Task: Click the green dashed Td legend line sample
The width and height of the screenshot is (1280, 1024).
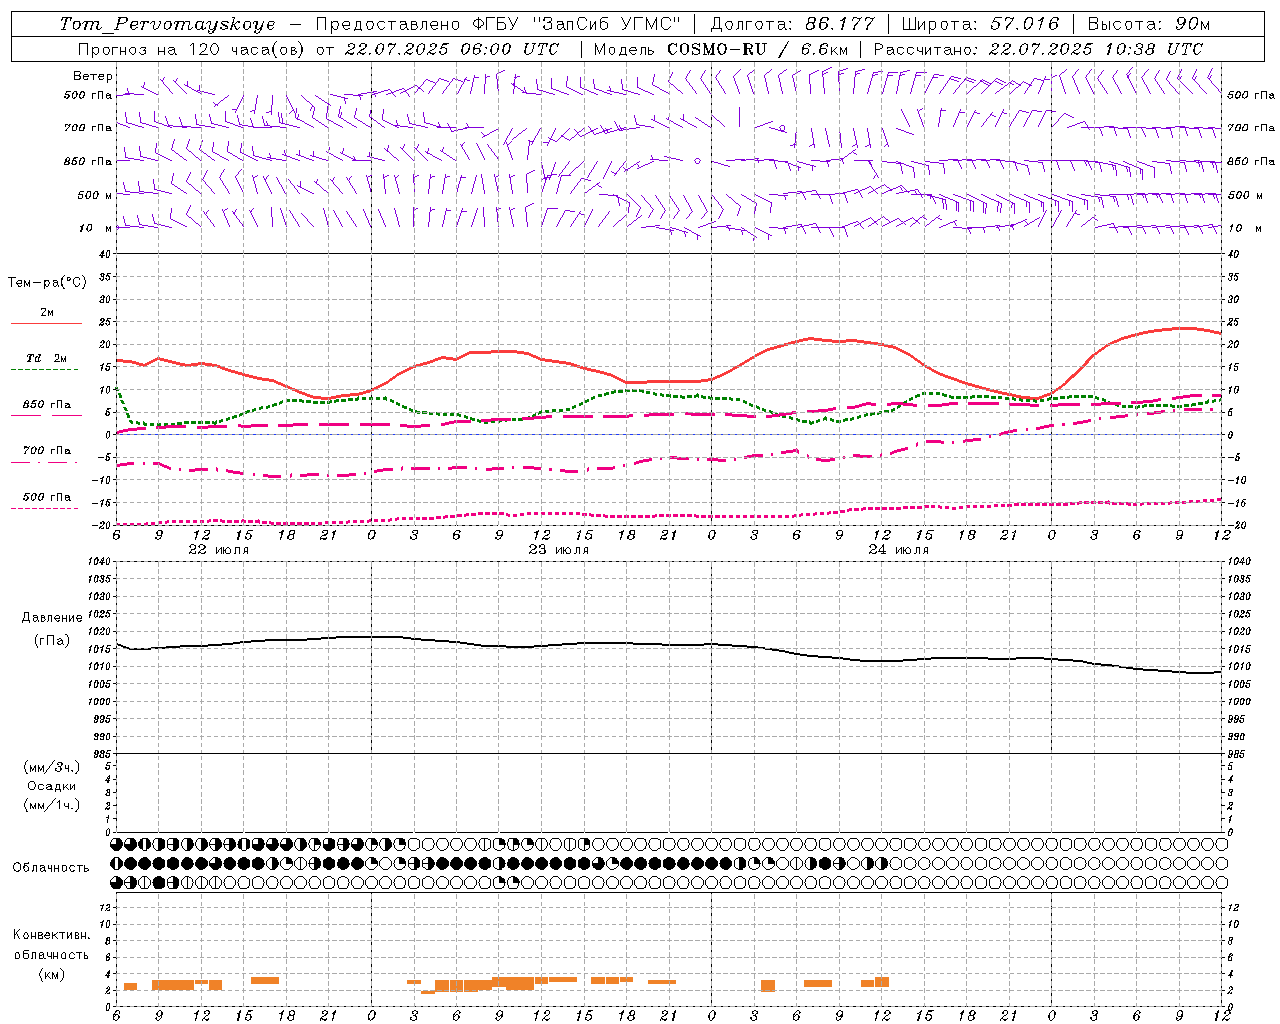Action: coord(44,370)
